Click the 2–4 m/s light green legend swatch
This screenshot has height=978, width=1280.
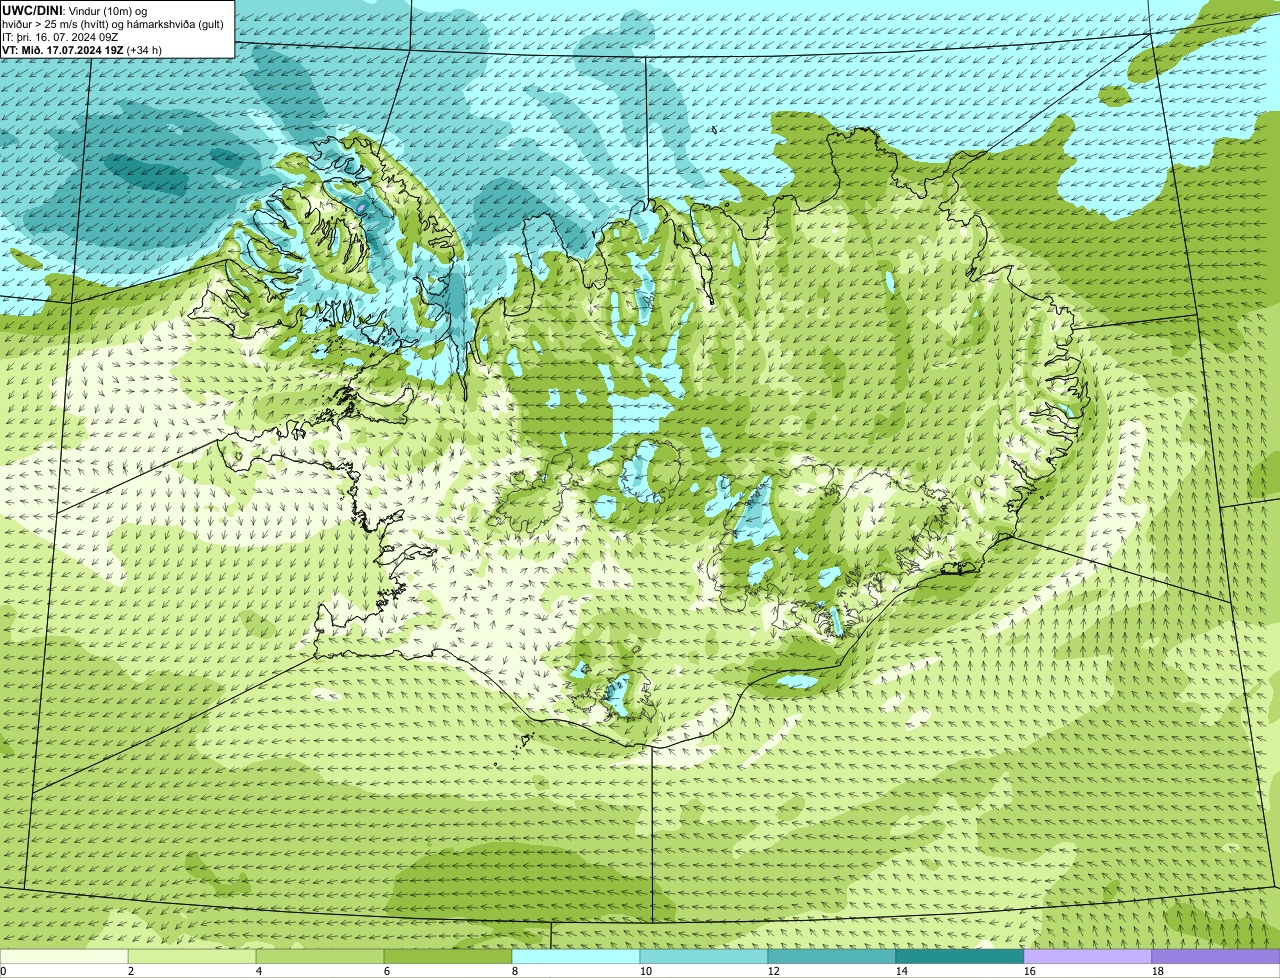click(x=192, y=957)
